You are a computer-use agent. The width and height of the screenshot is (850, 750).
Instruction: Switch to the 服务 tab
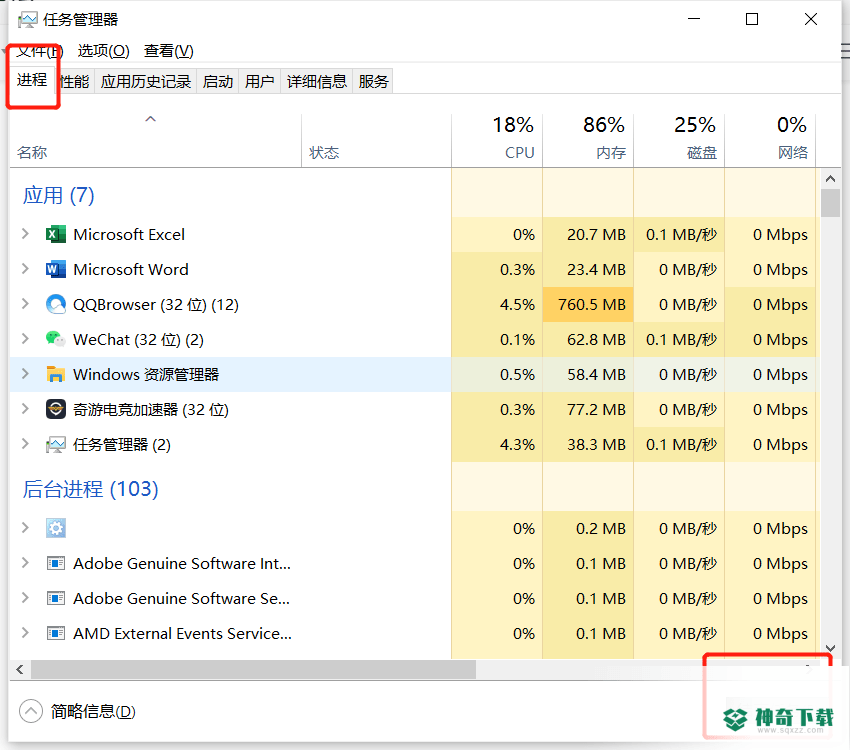373,81
